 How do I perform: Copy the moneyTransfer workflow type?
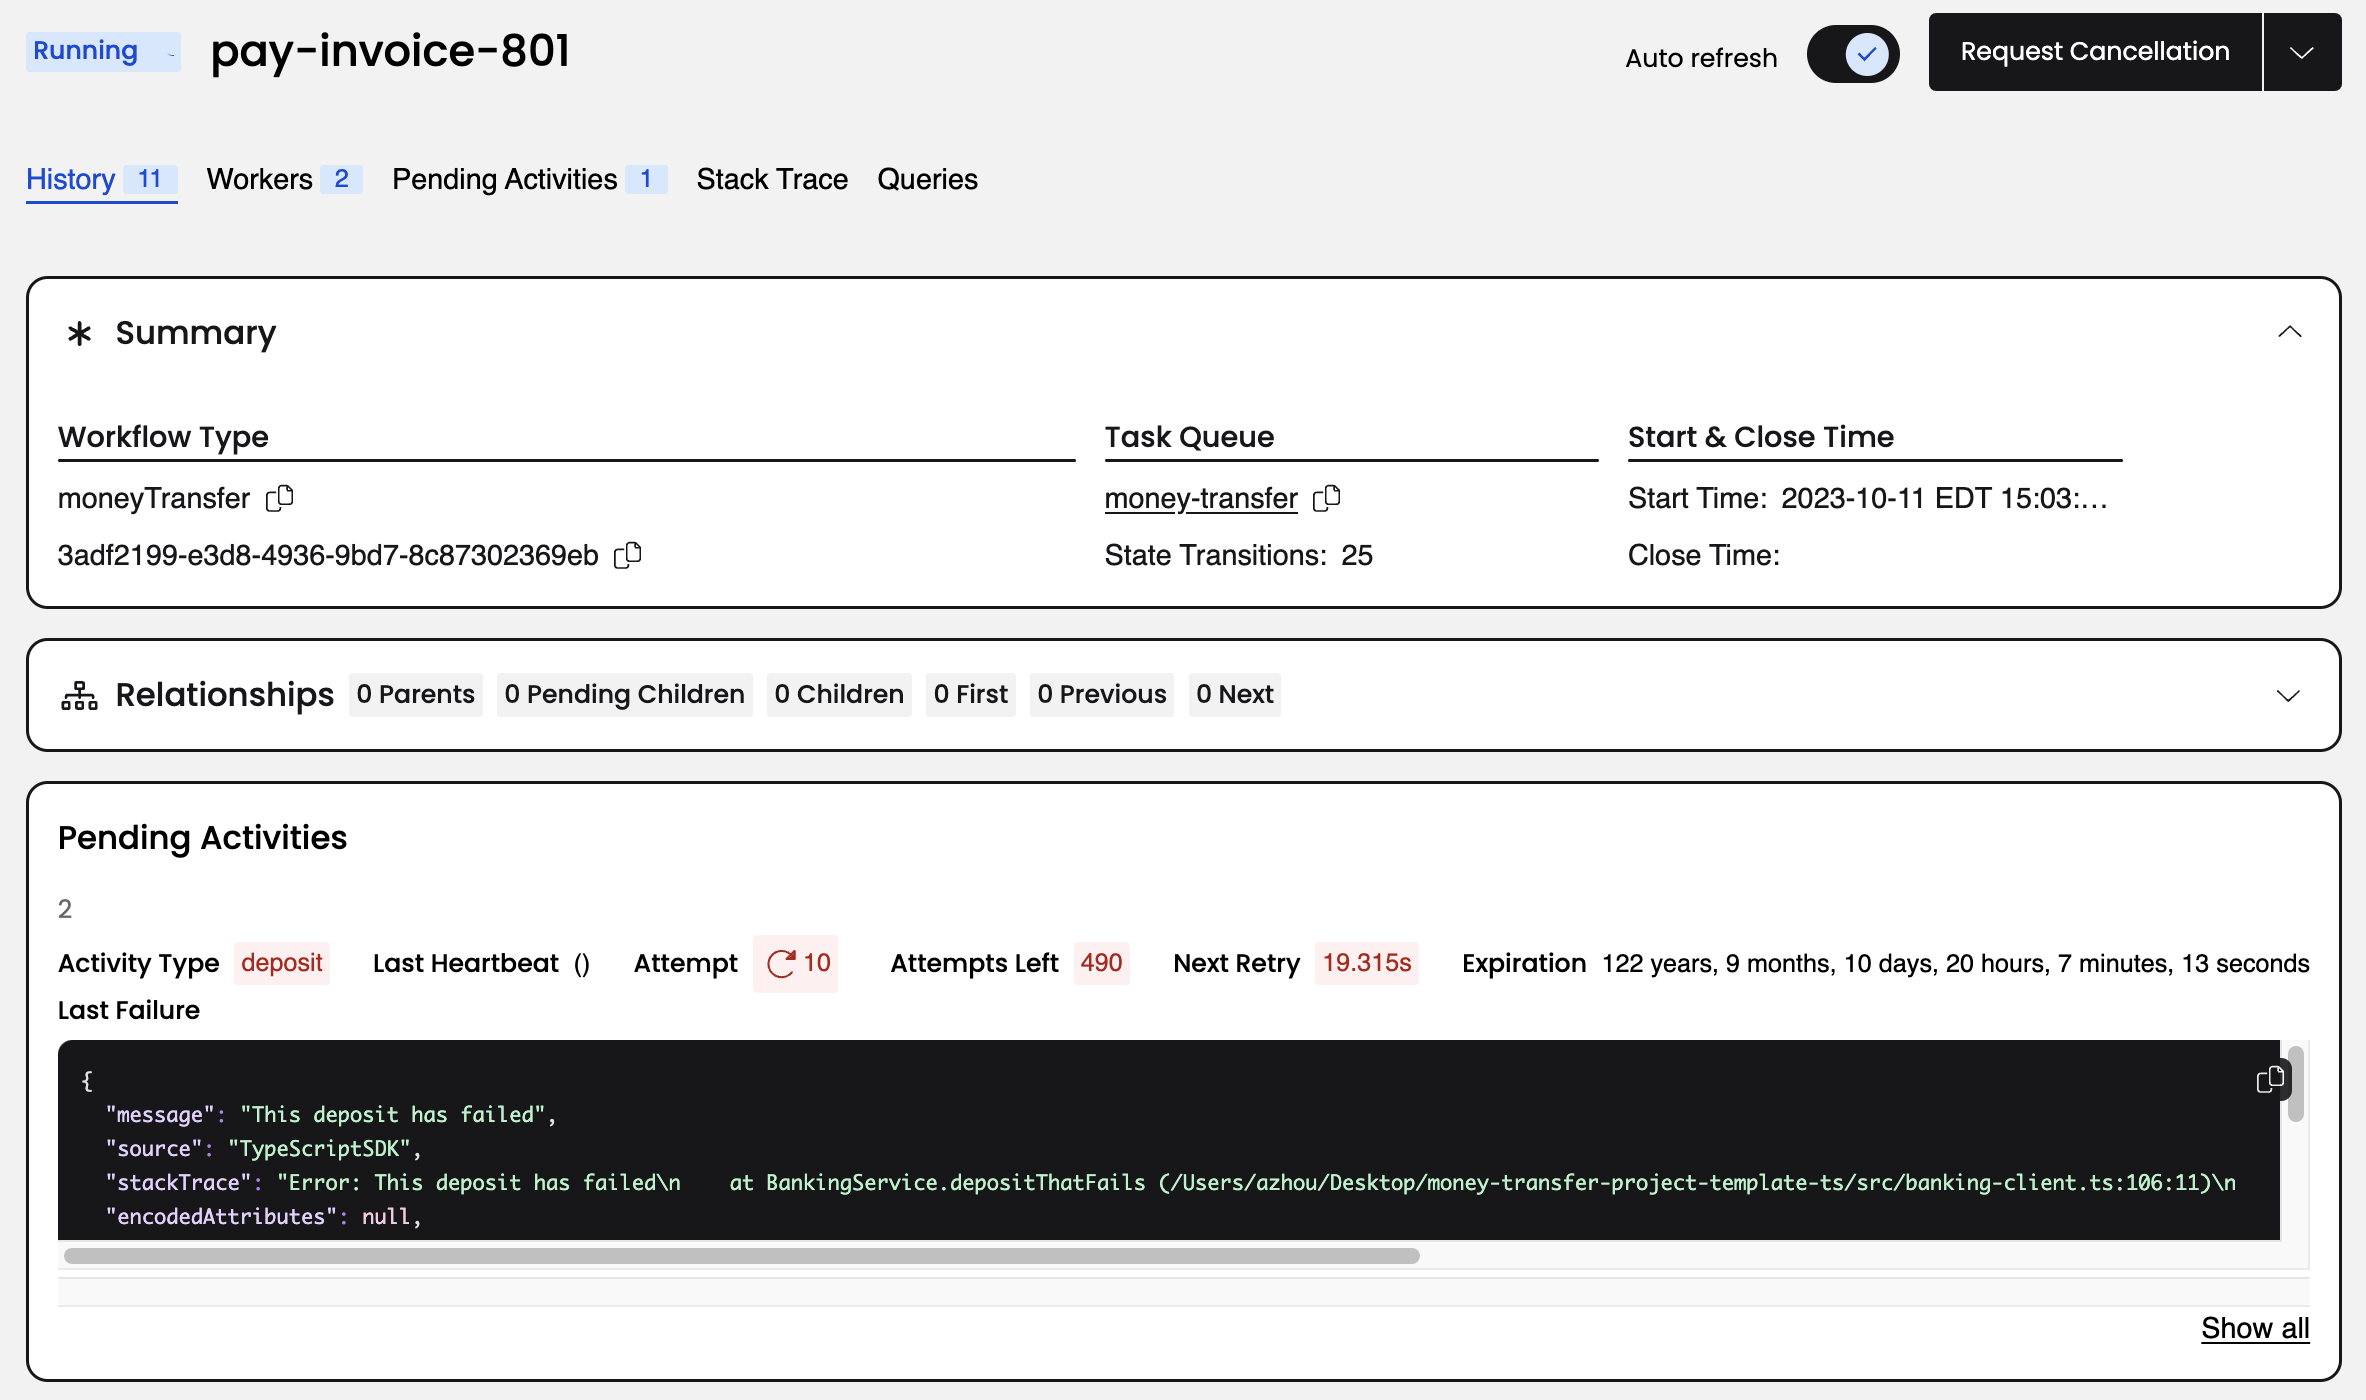280,497
